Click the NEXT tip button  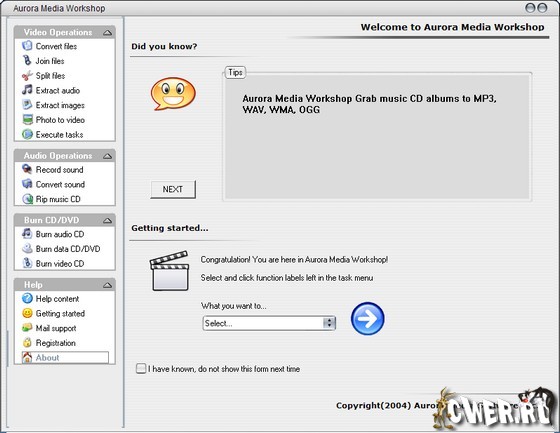click(173, 189)
